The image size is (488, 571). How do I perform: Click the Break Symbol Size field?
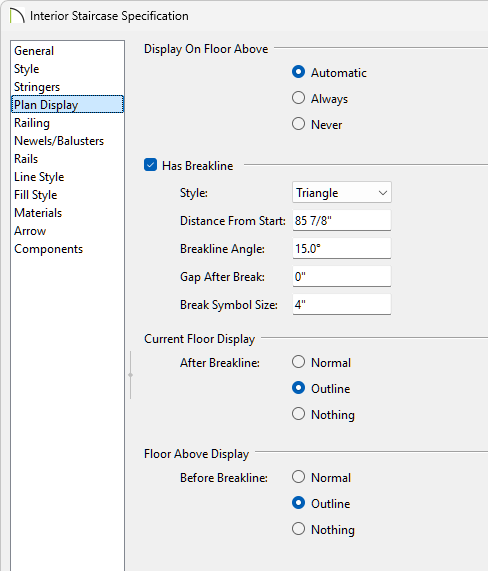pos(342,304)
